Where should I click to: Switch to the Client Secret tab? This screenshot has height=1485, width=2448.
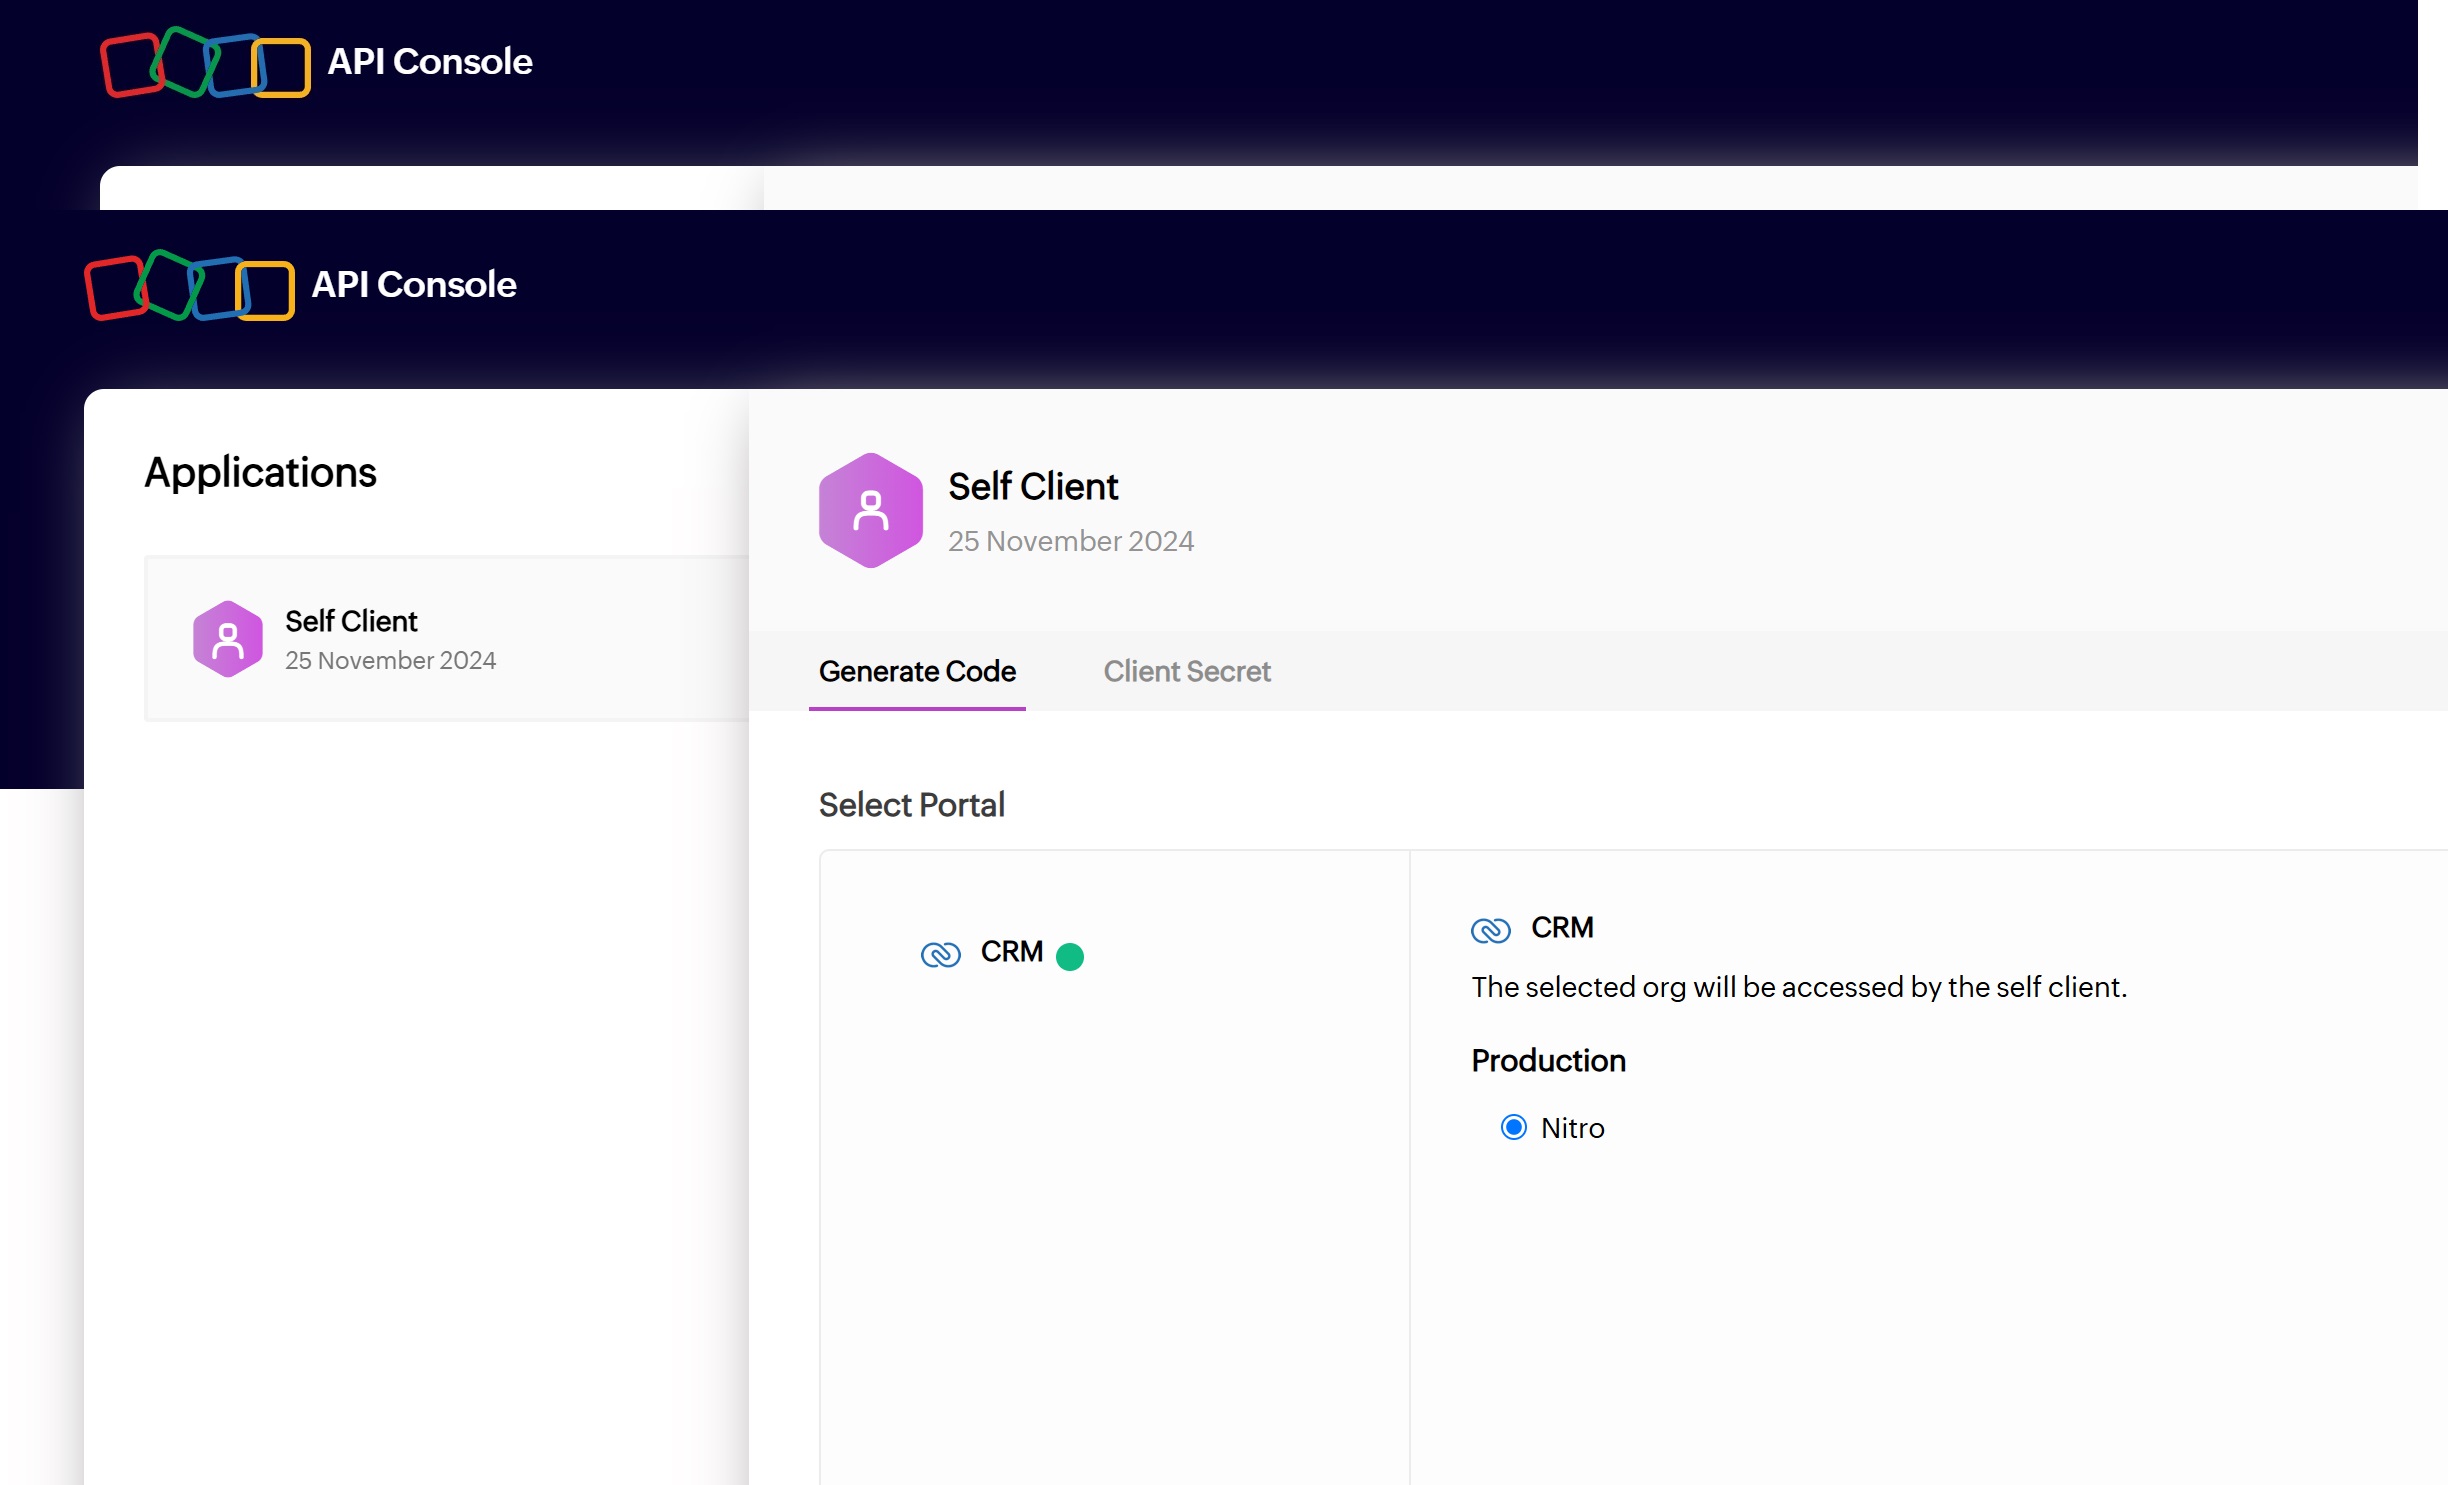[1186, 671]
